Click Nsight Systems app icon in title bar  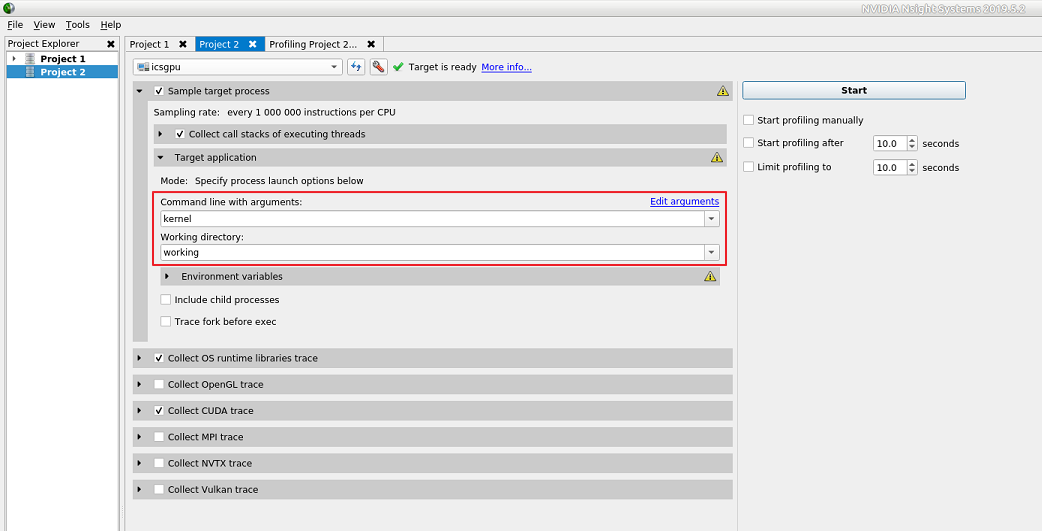click(x=9, y=8)
